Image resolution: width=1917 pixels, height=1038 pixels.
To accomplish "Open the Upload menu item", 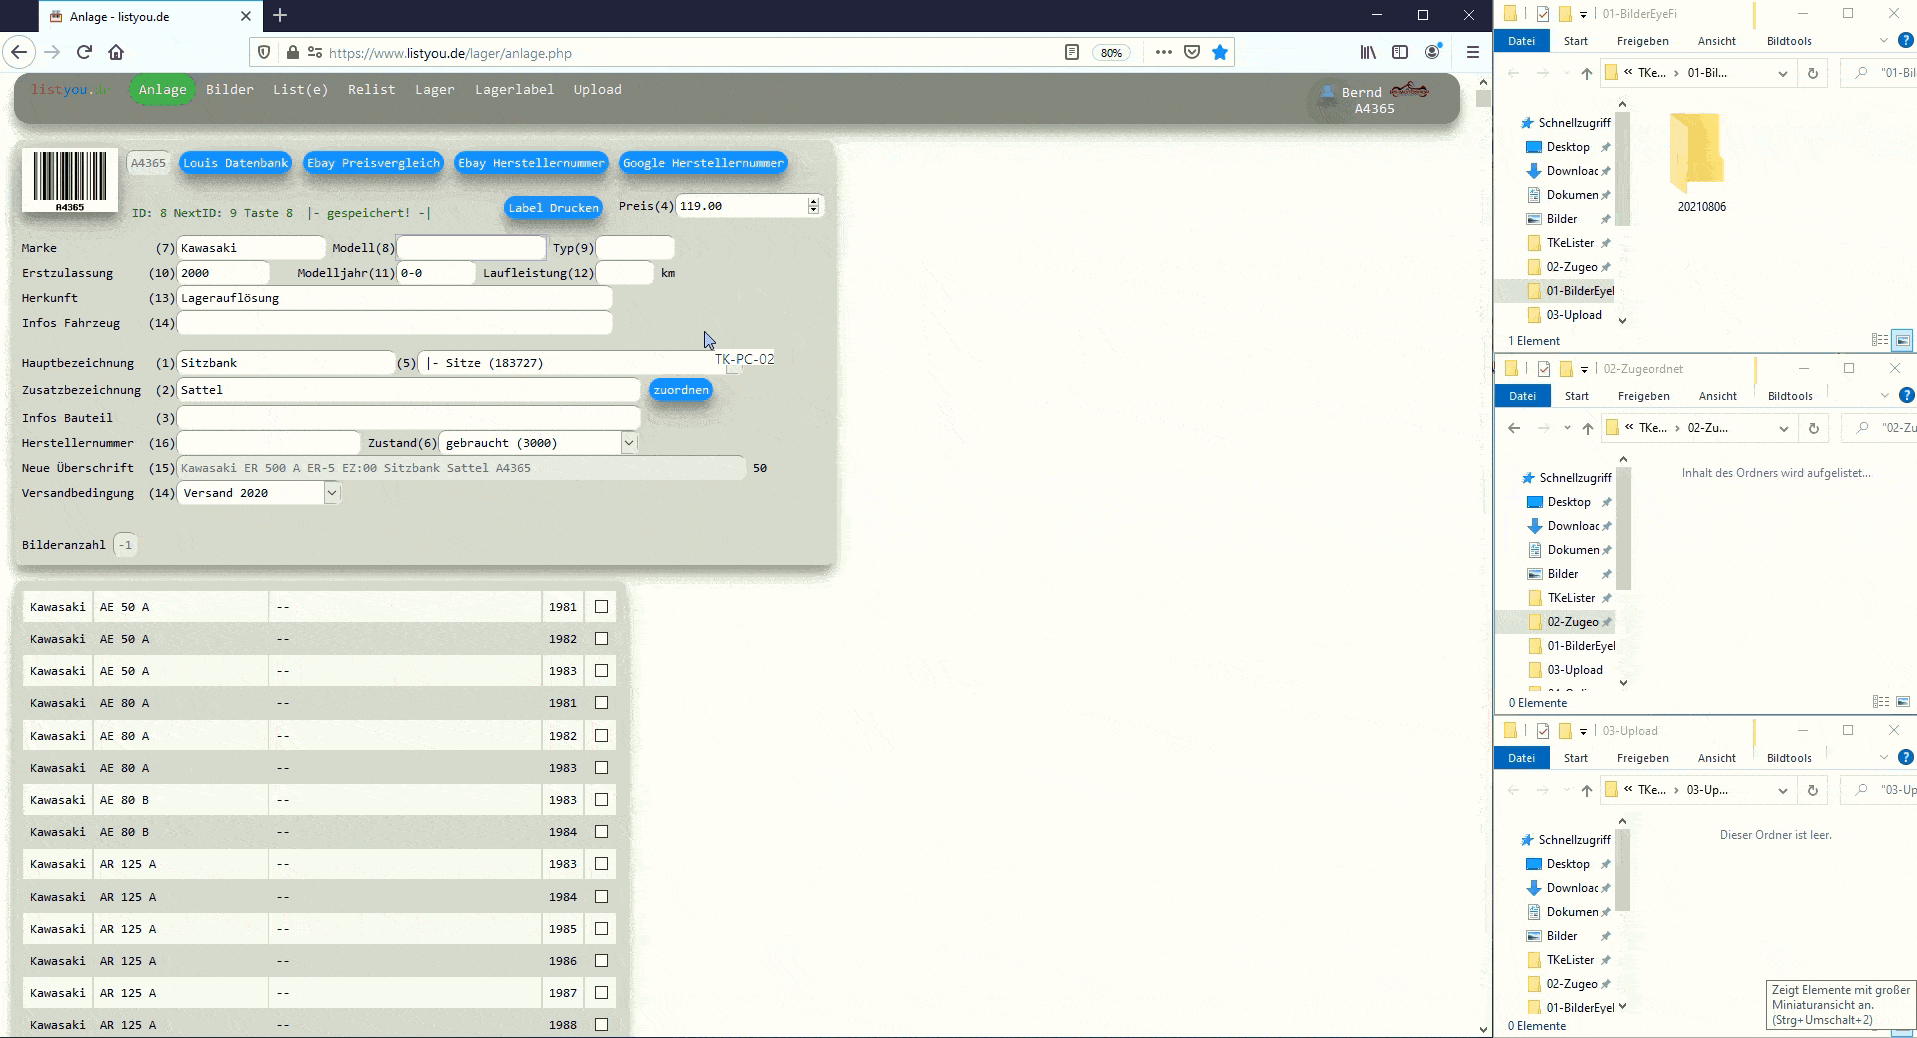I will [597, 89].
